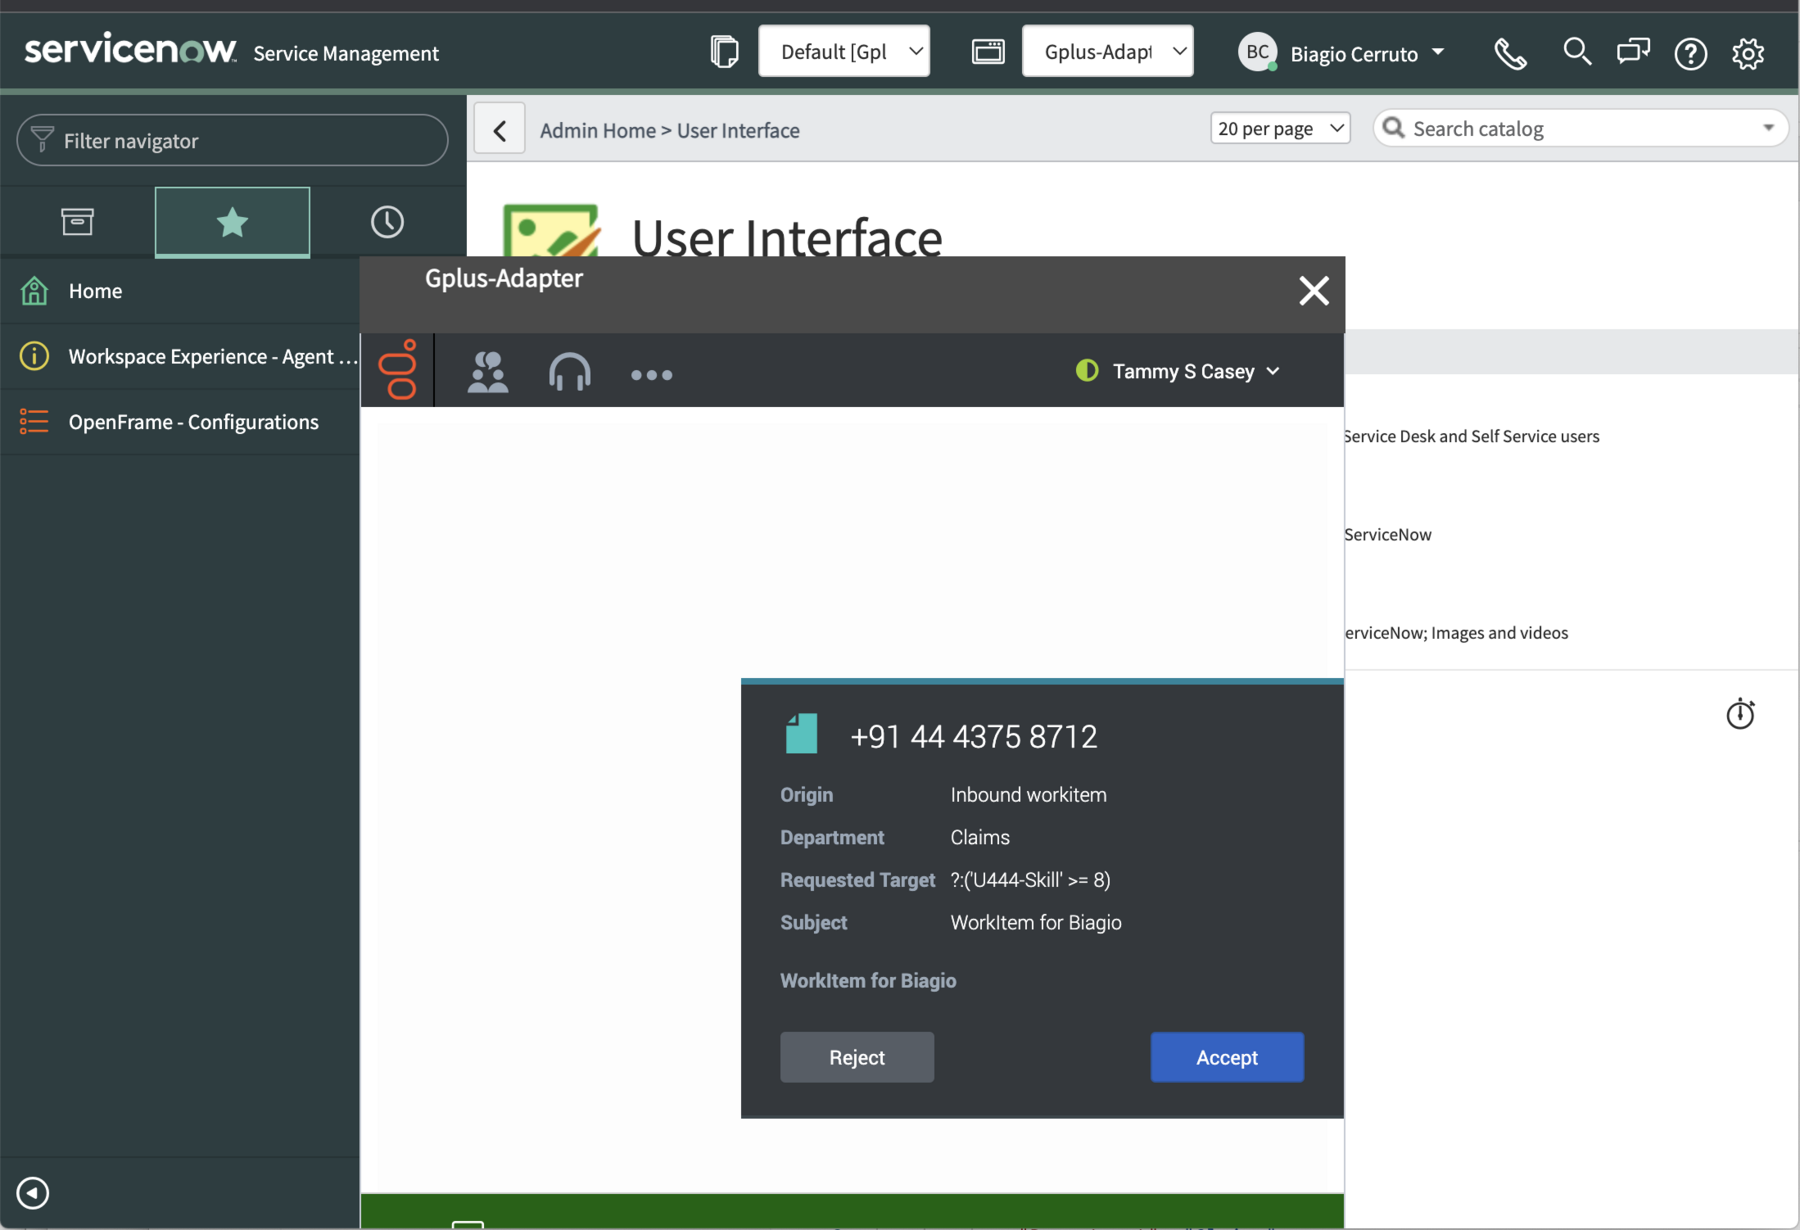Click the Subject value WorkItem for Biagio
Screen dimensions: 1800x1230
[1036, 922]
